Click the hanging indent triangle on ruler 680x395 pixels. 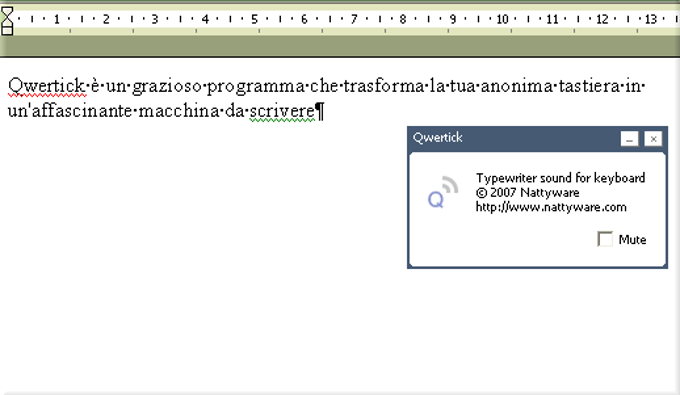tap(7, 21)
